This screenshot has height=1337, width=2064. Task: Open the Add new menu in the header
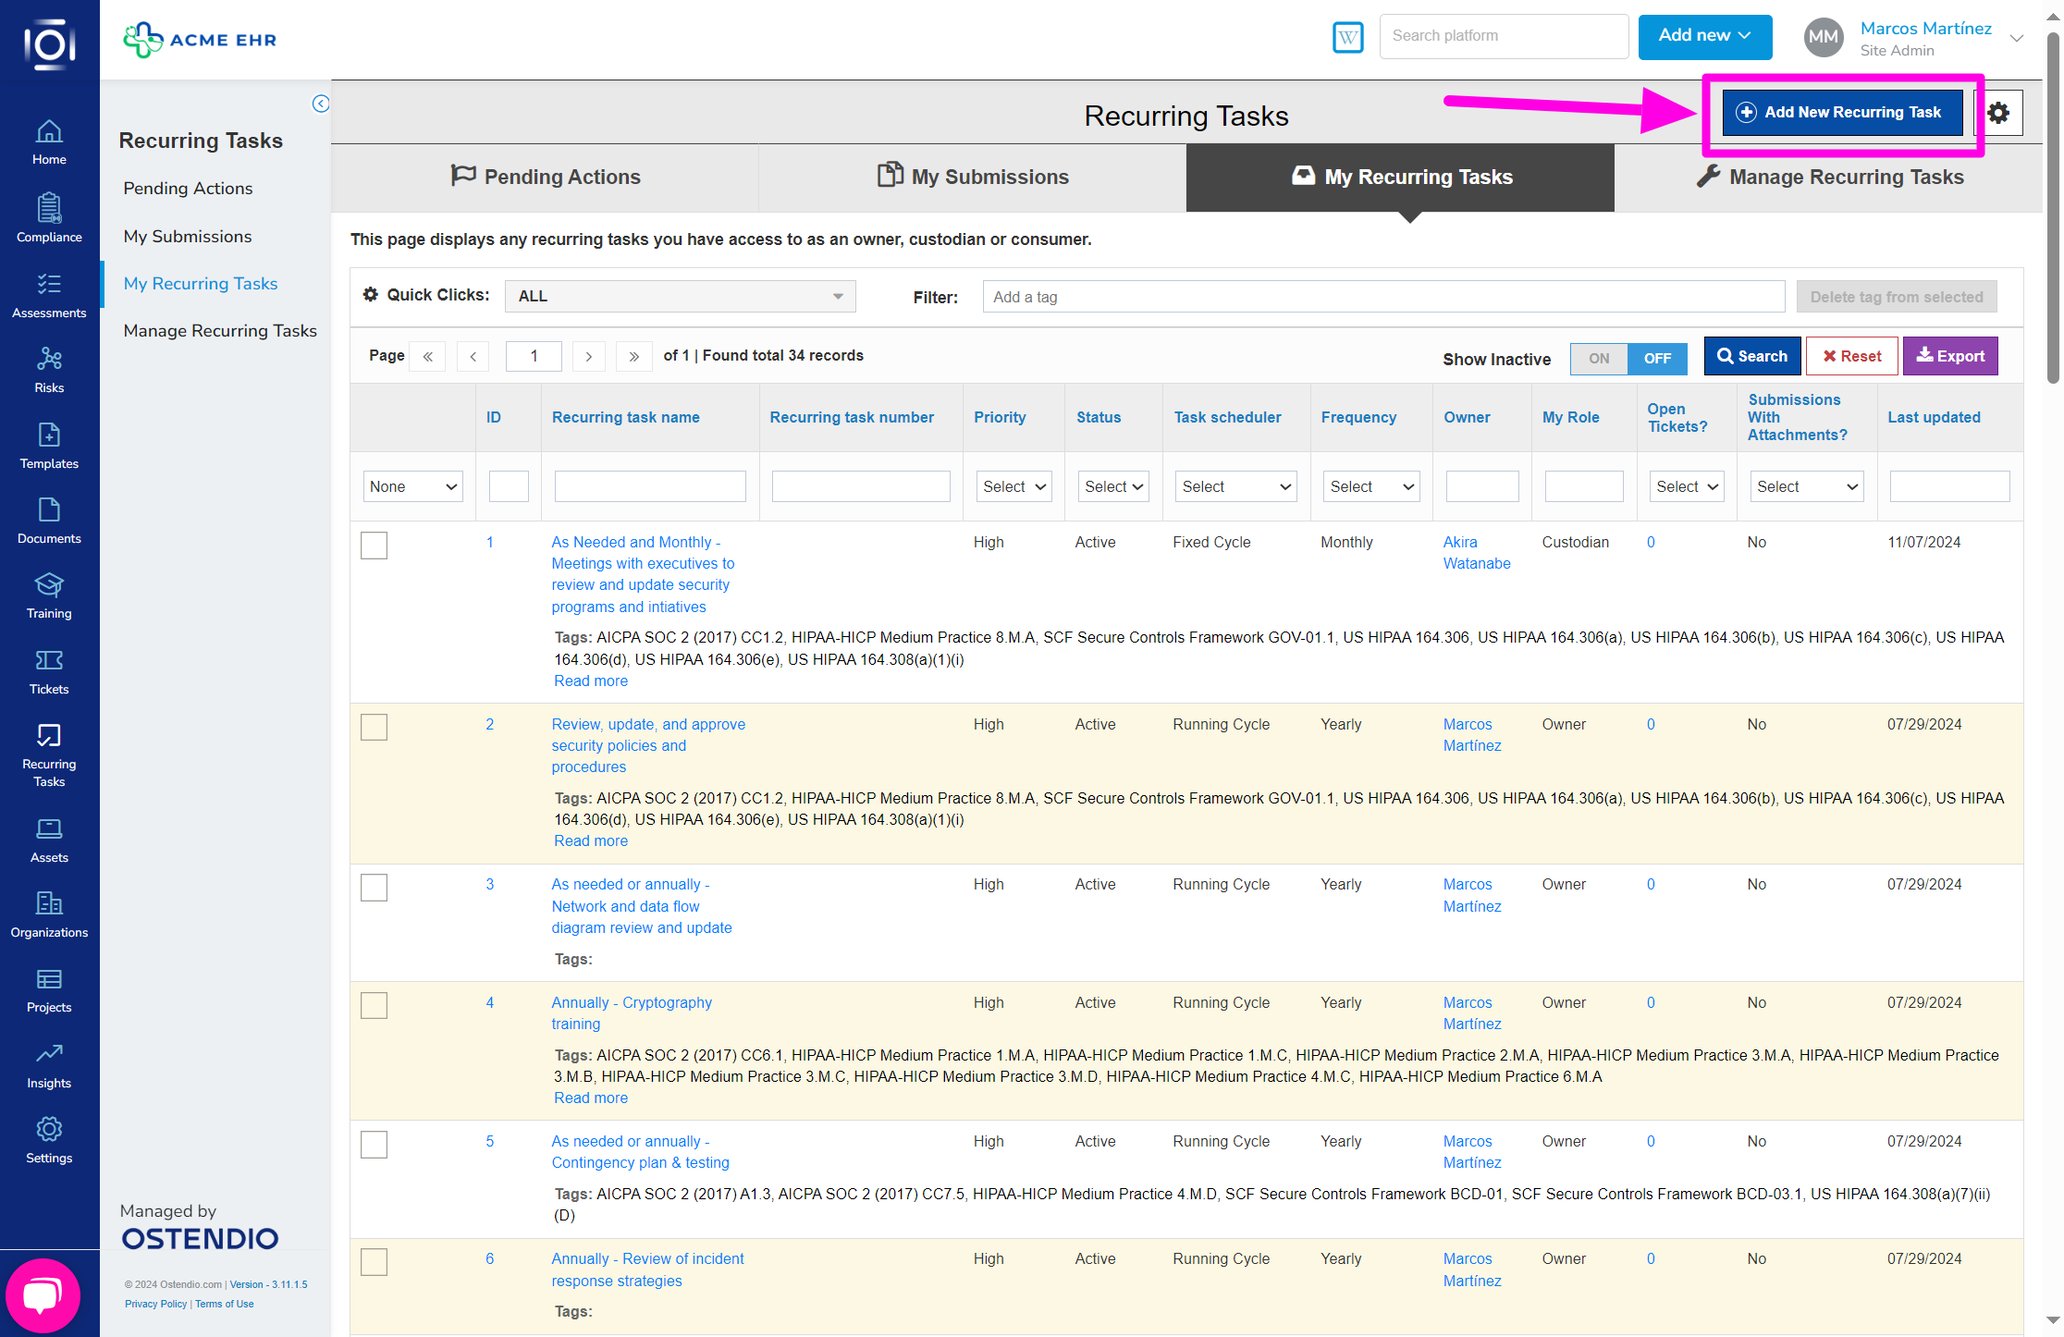tap(1704, 36)
